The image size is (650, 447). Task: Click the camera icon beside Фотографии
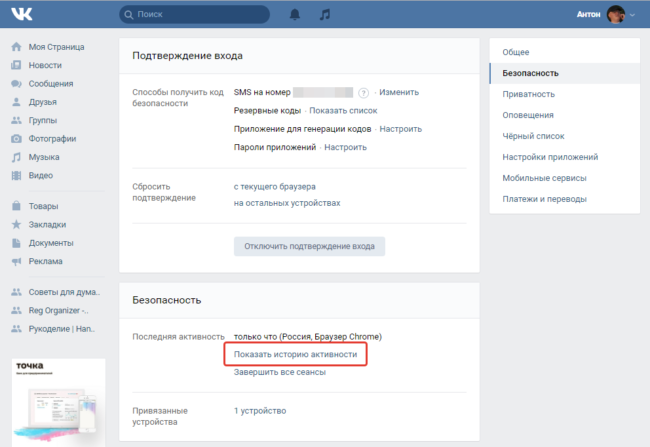tap(16, 138)
